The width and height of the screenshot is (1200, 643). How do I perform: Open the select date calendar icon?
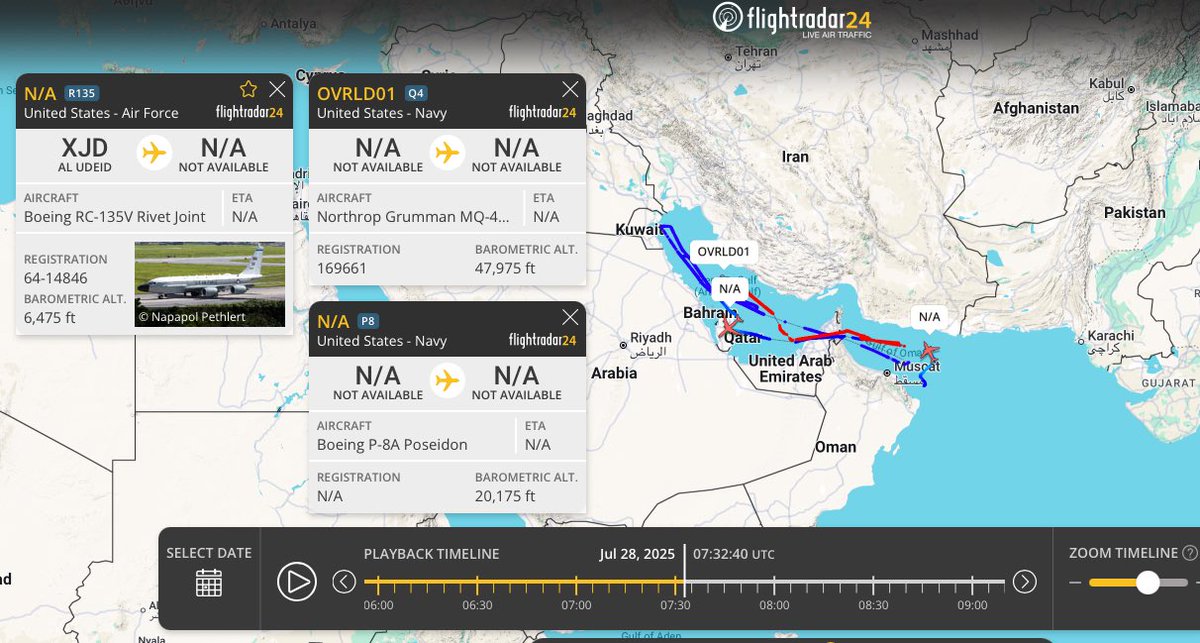(209, 582)
